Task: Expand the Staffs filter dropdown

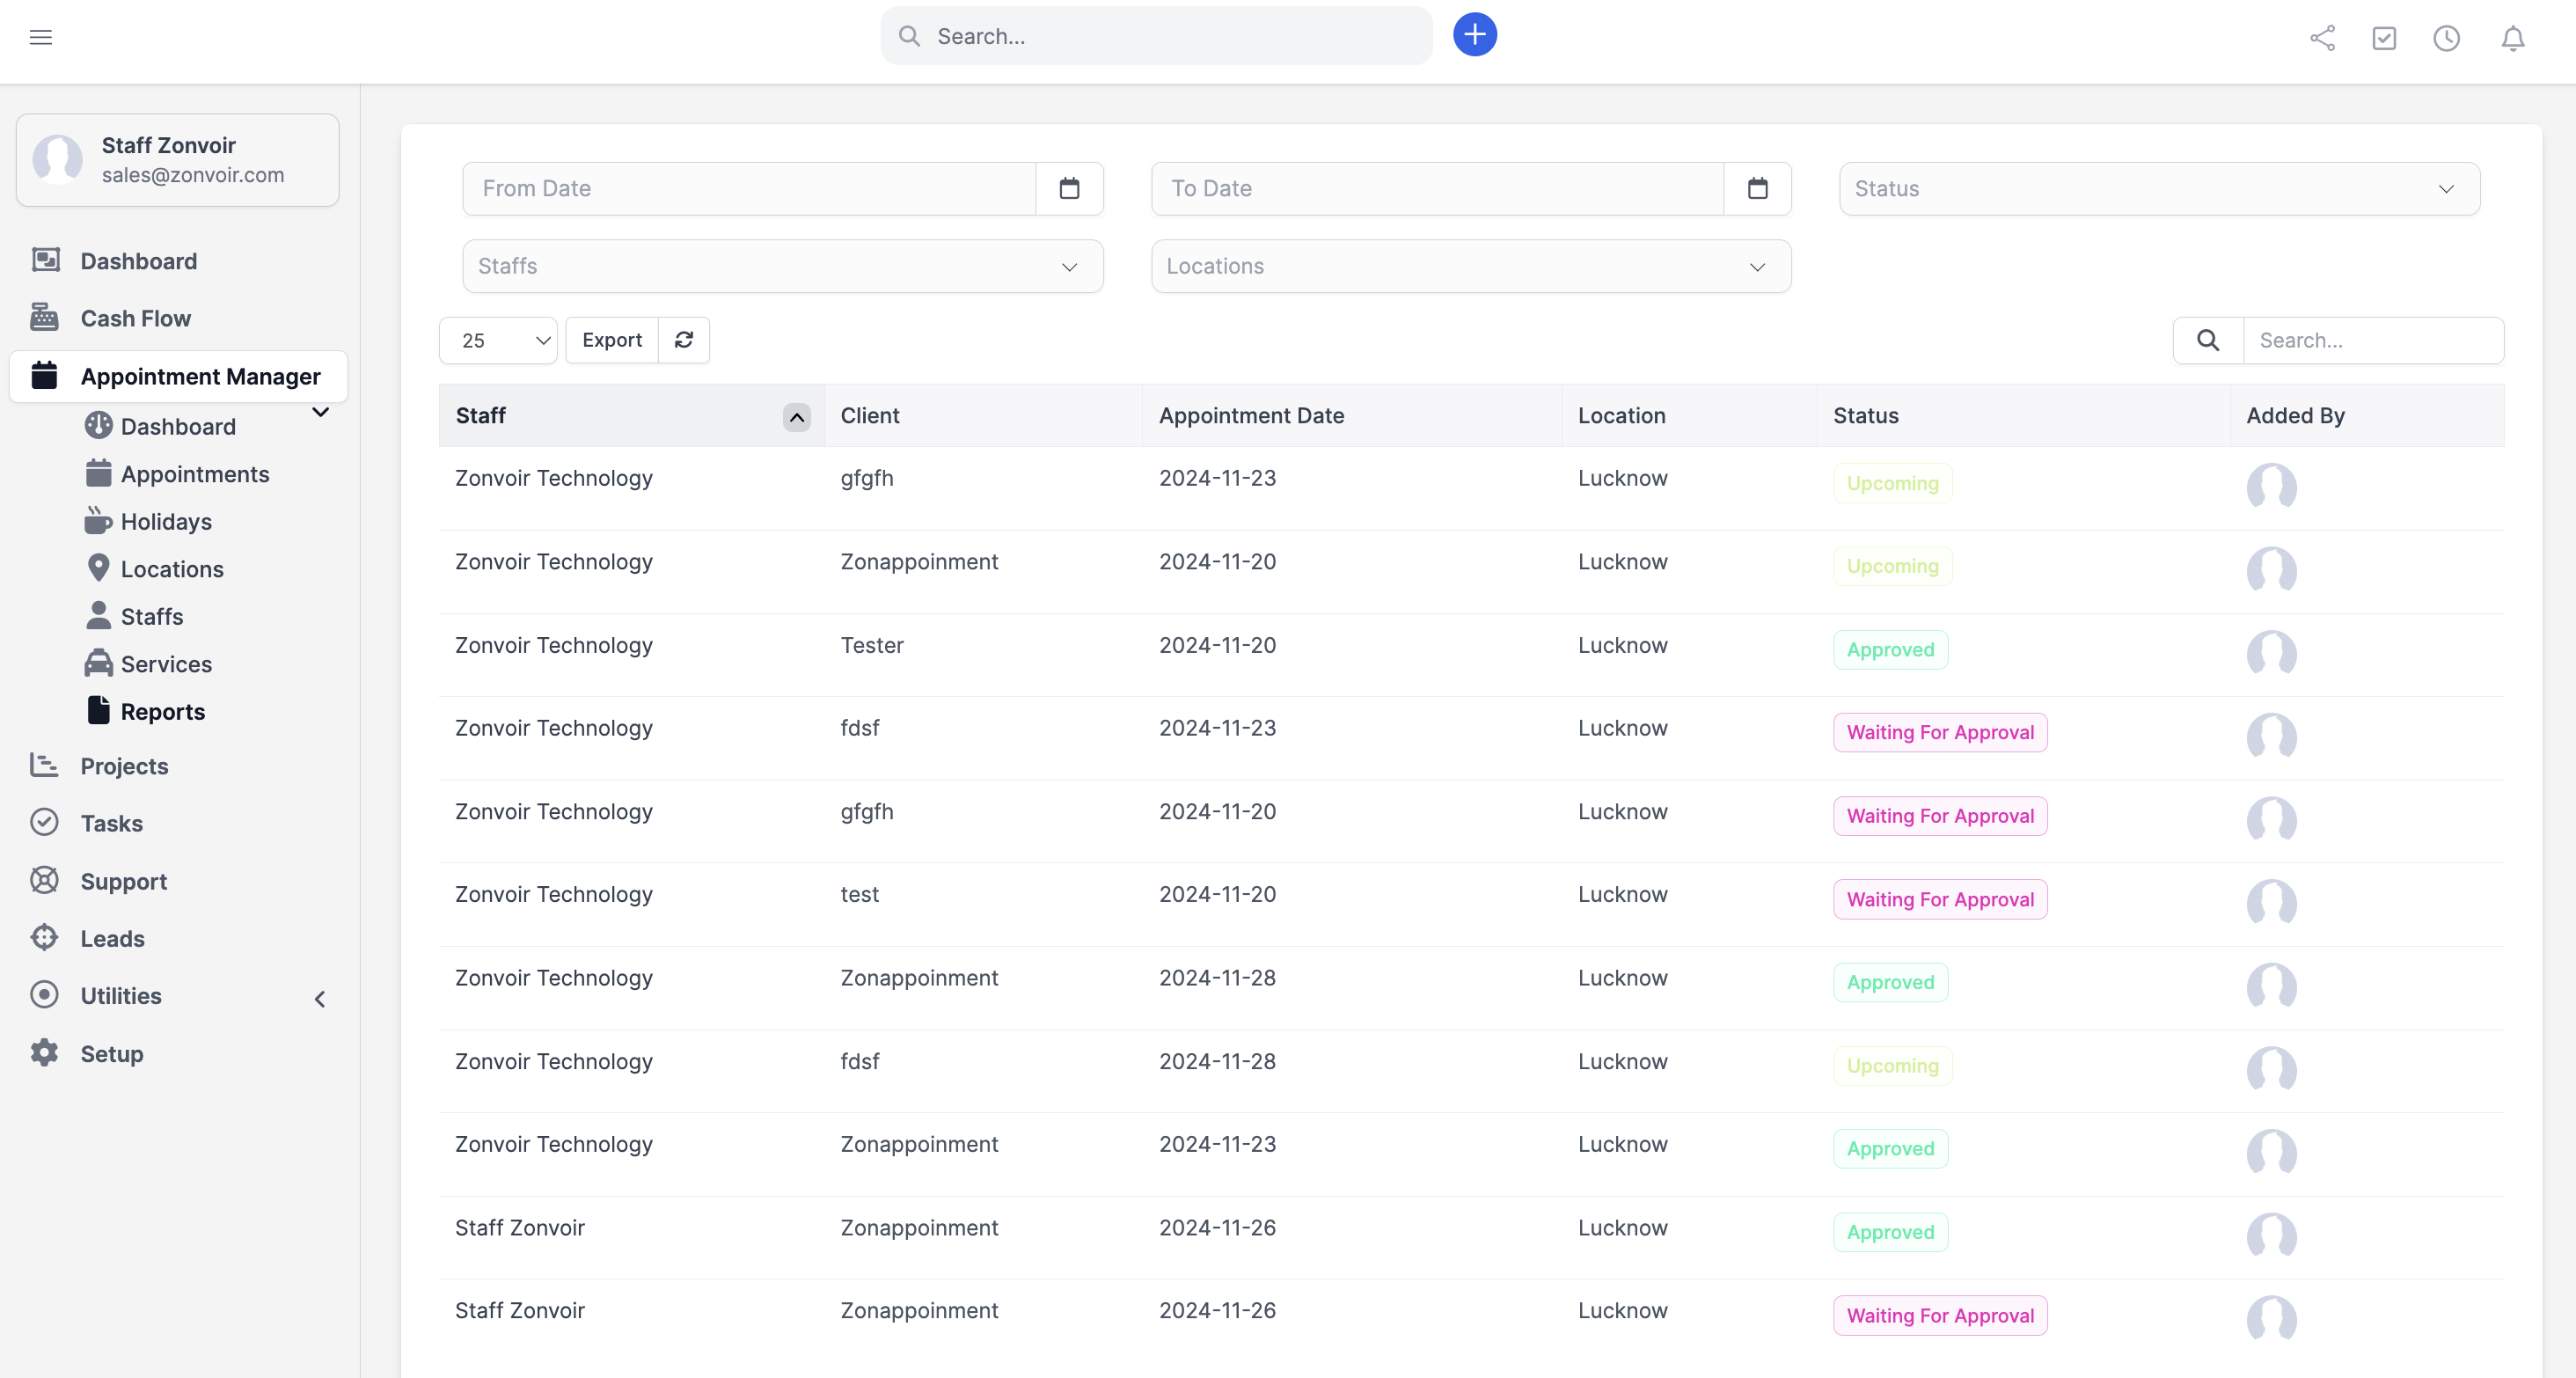Action: click(783, 266)
